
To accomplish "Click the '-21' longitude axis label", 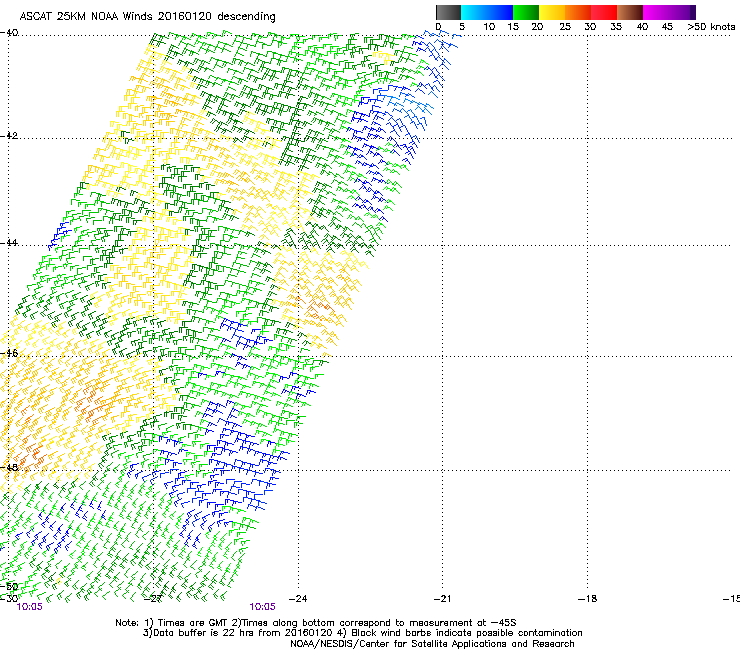I will tap(442, 599).
